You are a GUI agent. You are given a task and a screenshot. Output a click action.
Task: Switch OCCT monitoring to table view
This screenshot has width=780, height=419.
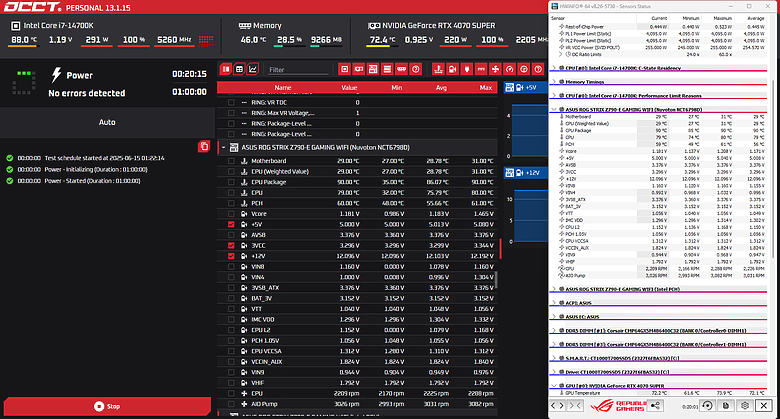tap(239, 69)
